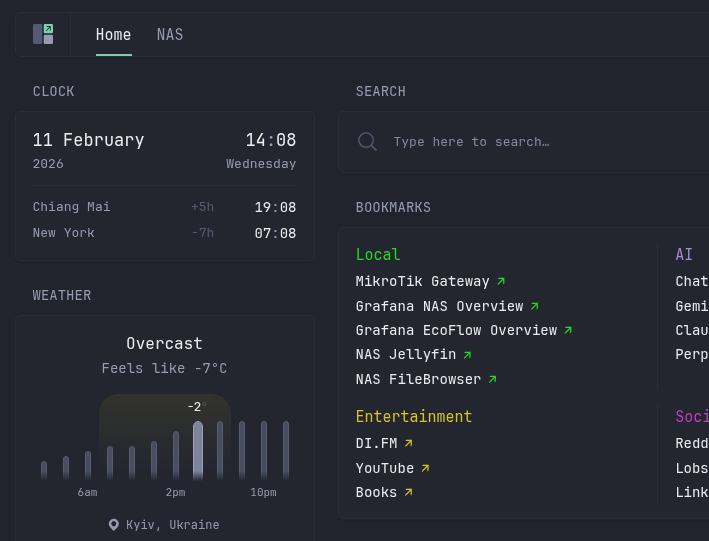Select the Home tab
709x541 pixels.
113,35
